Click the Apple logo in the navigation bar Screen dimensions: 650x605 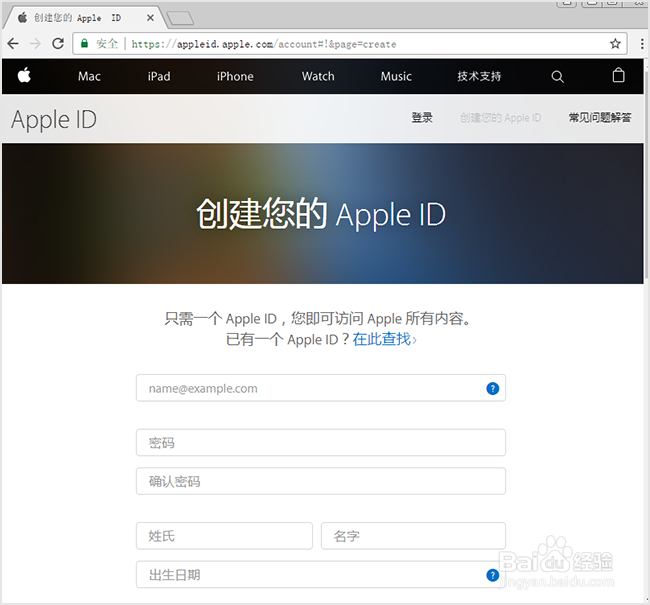click(x=24, y=76)
